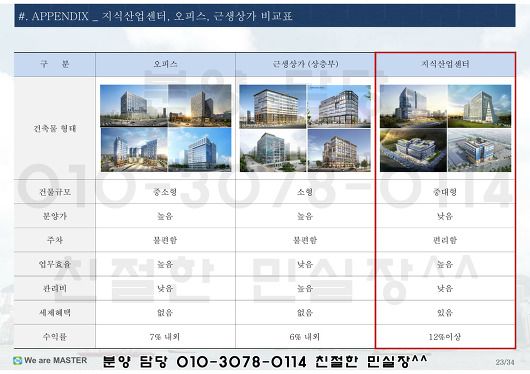Open top-right 근생상가 building image

[339, 107]
